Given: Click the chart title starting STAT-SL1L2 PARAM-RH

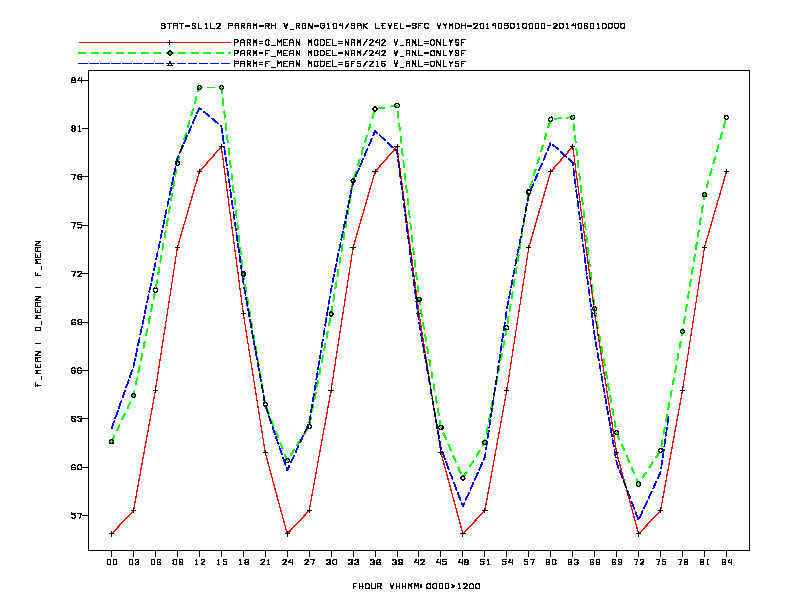Looking at the screenshot, I should pyautogui.click(x=392, y=26).
